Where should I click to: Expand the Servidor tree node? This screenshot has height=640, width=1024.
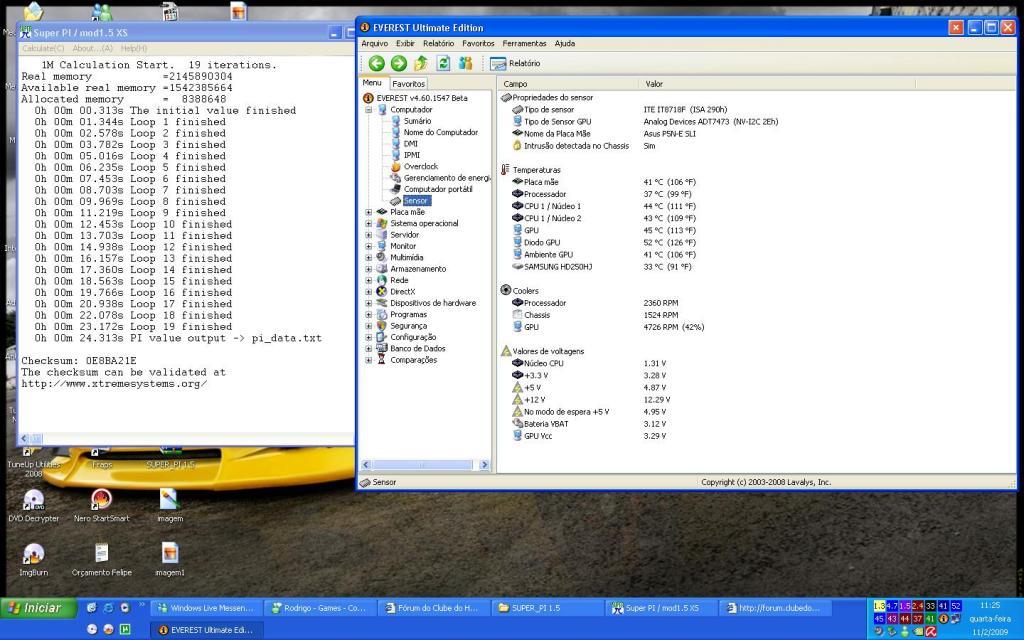(368, 235)
